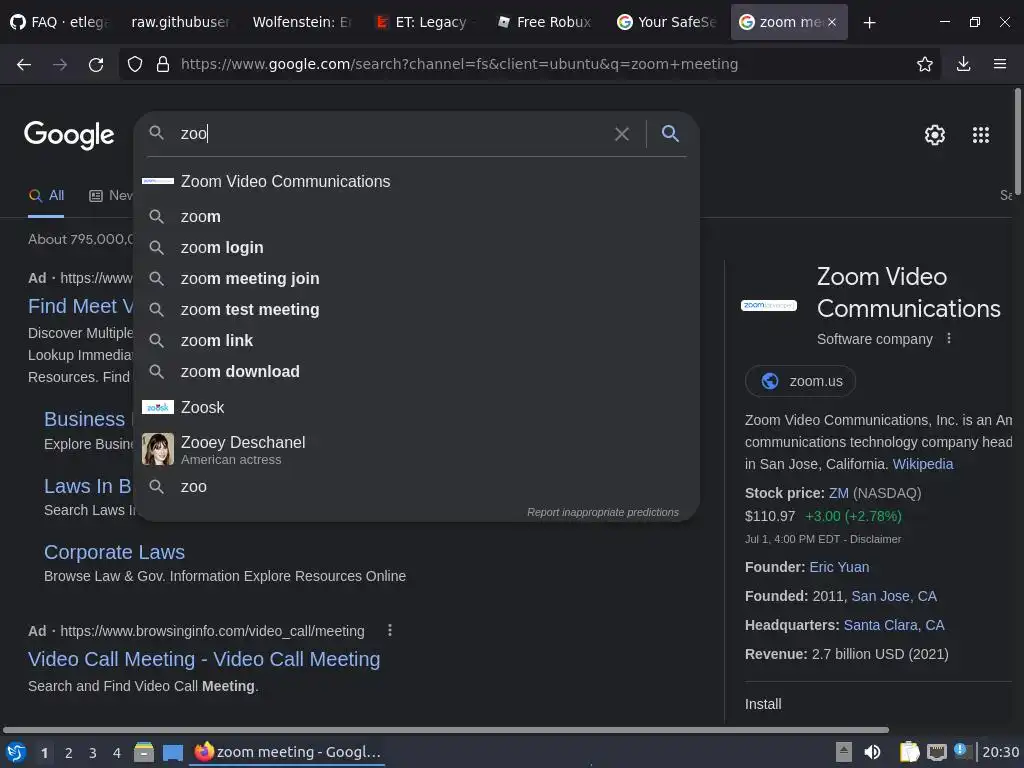1024x768 pixels.
Task: Click the horizontal page scrollbar
Action: pos(445,729)
